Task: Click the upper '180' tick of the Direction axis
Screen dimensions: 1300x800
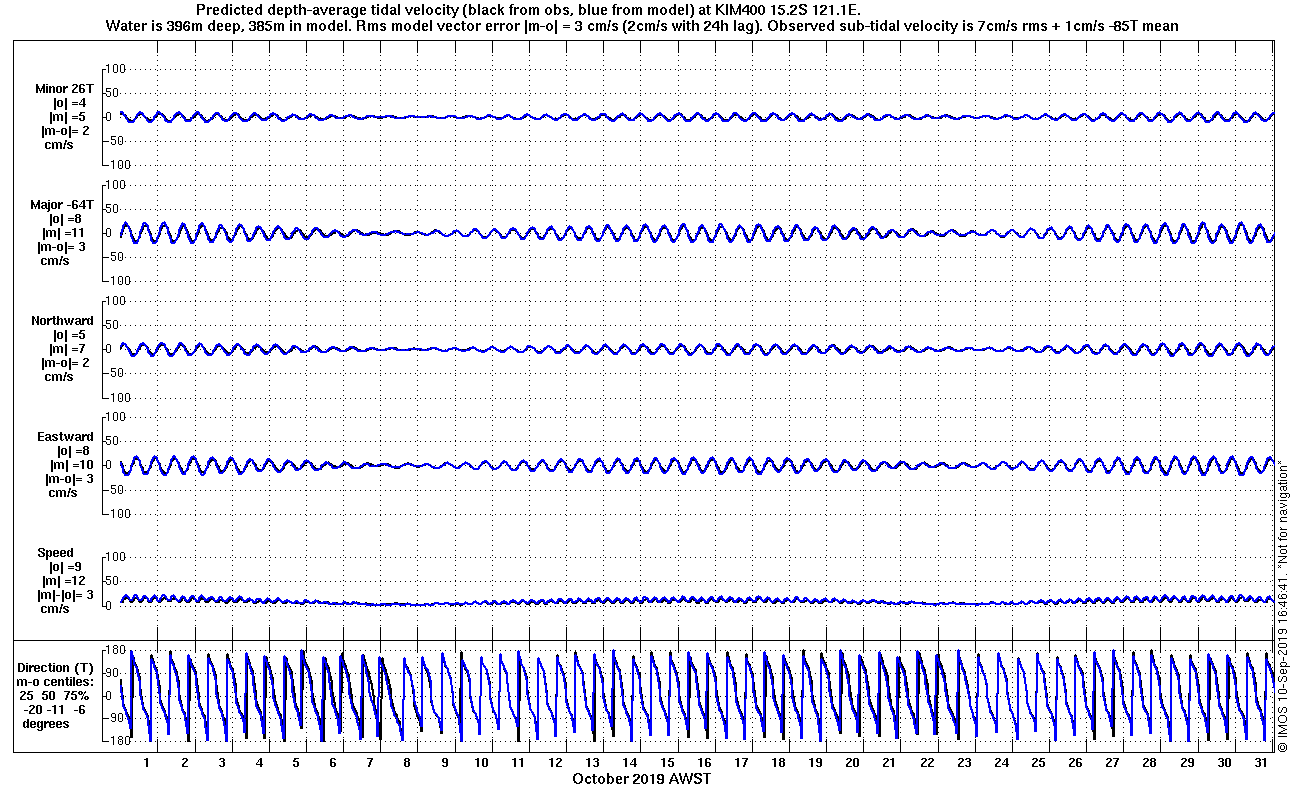Action: 117,650
